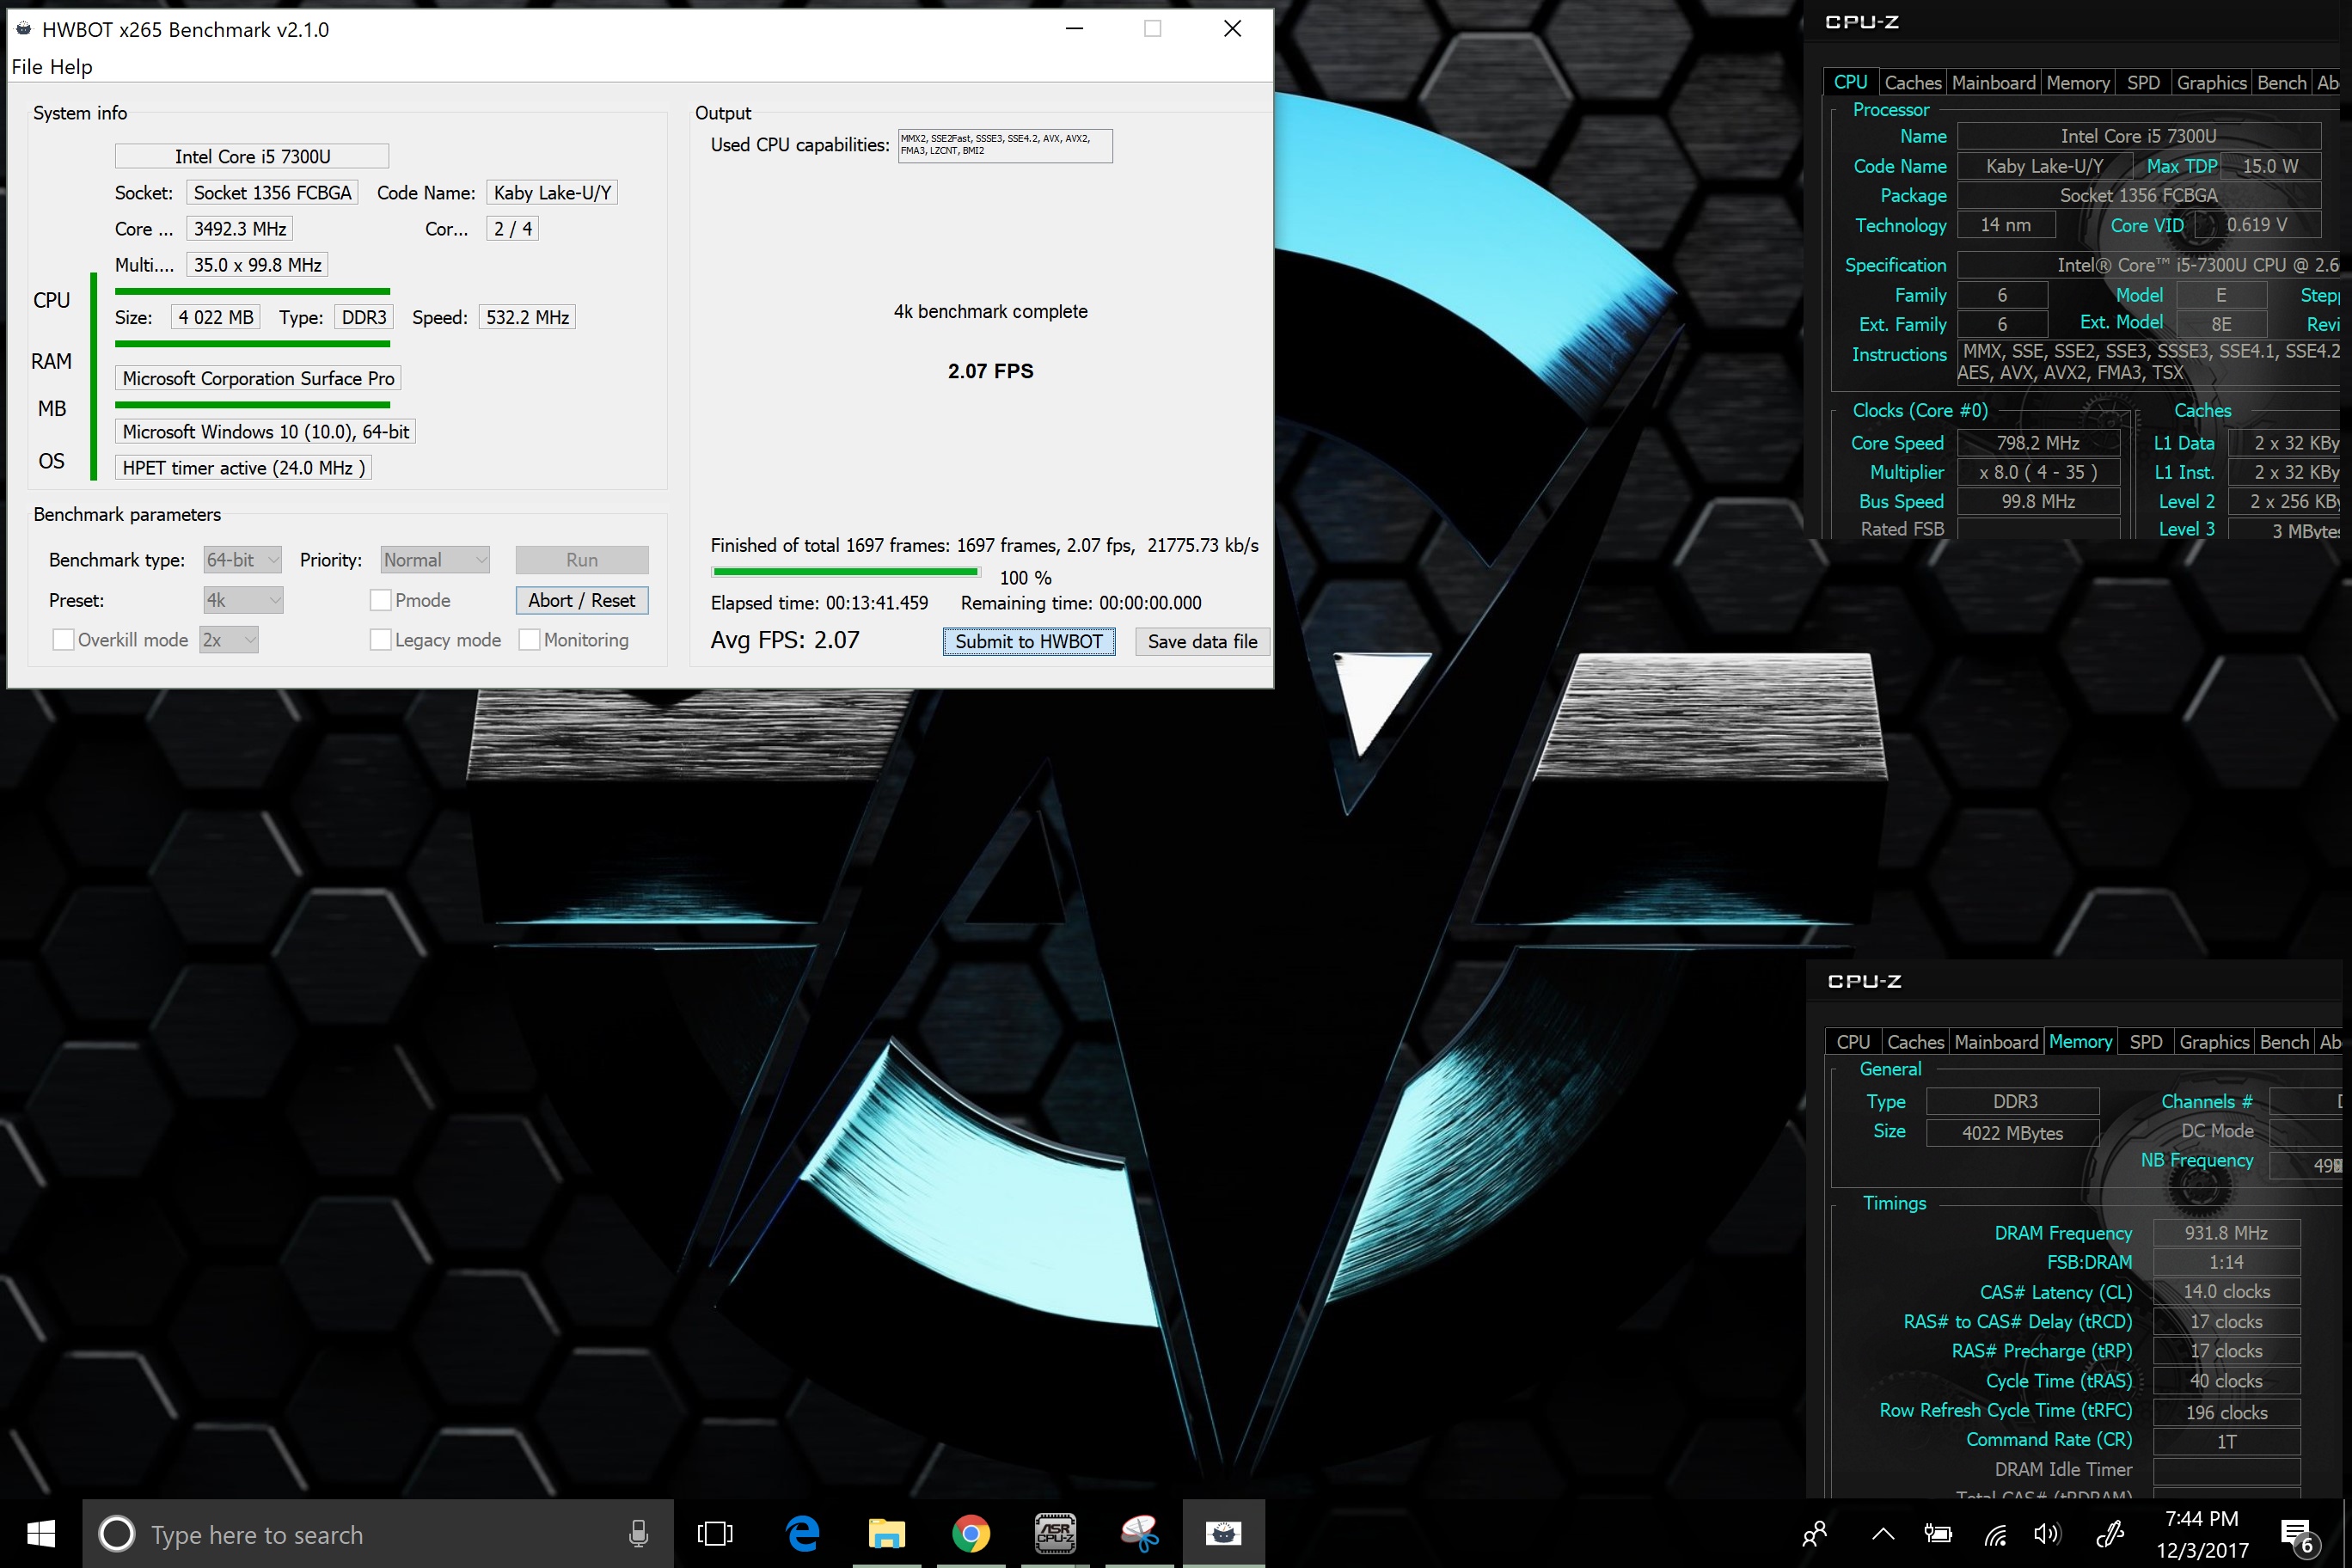The height and width of the screenshot is (1568, 2352).
Task: Open the Action Center notifications icon
Action: coord(2299,1536)
